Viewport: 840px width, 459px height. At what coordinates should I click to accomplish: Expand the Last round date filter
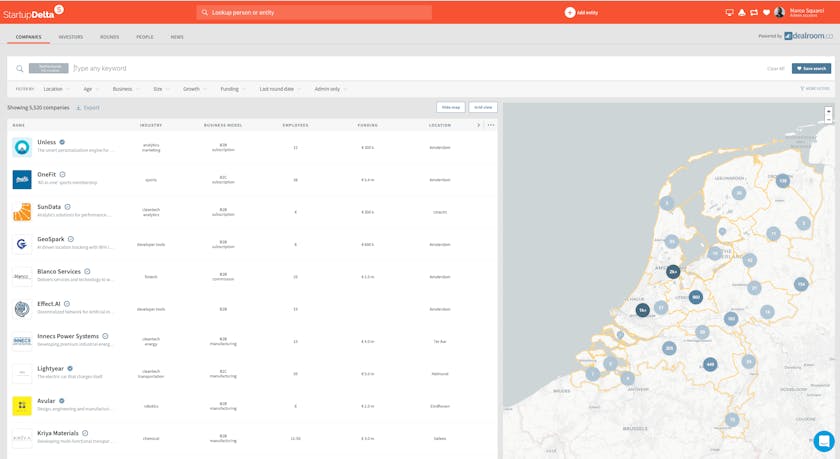[280, 89]
